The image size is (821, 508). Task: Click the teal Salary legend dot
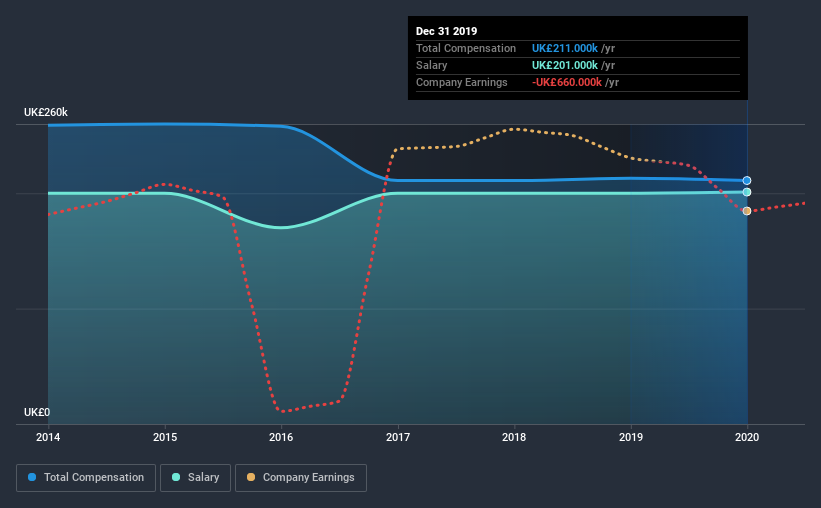pos(176,477)
